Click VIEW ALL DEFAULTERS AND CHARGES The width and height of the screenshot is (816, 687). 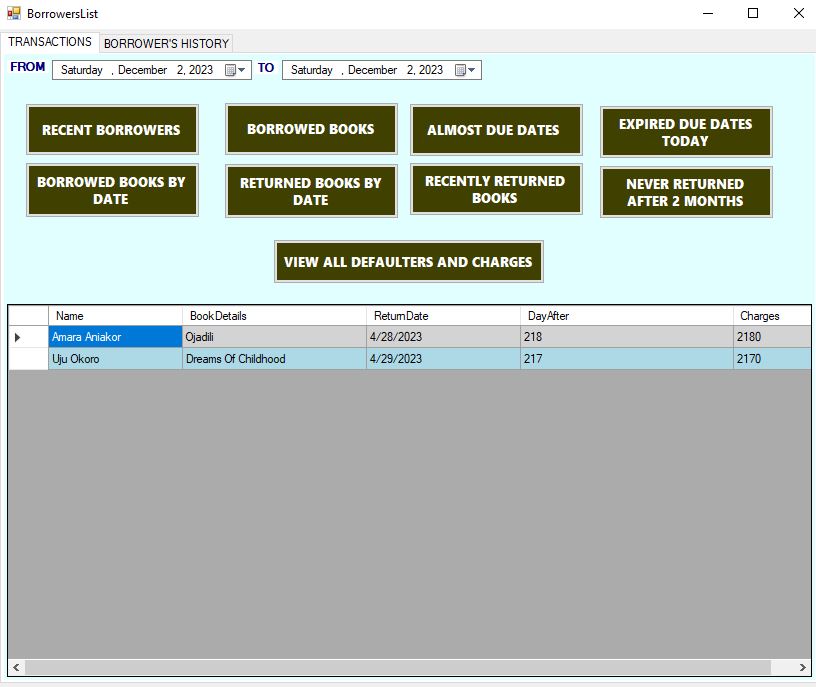409,261
